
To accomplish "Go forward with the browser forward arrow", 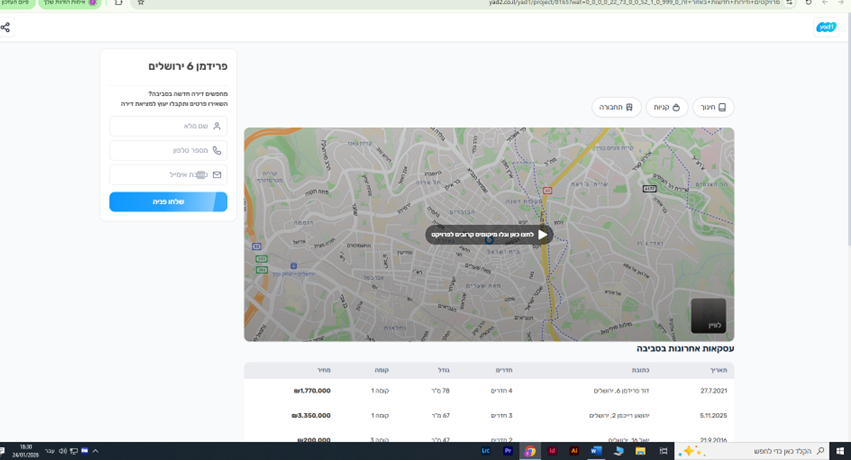I will click(x=825, y=3).
